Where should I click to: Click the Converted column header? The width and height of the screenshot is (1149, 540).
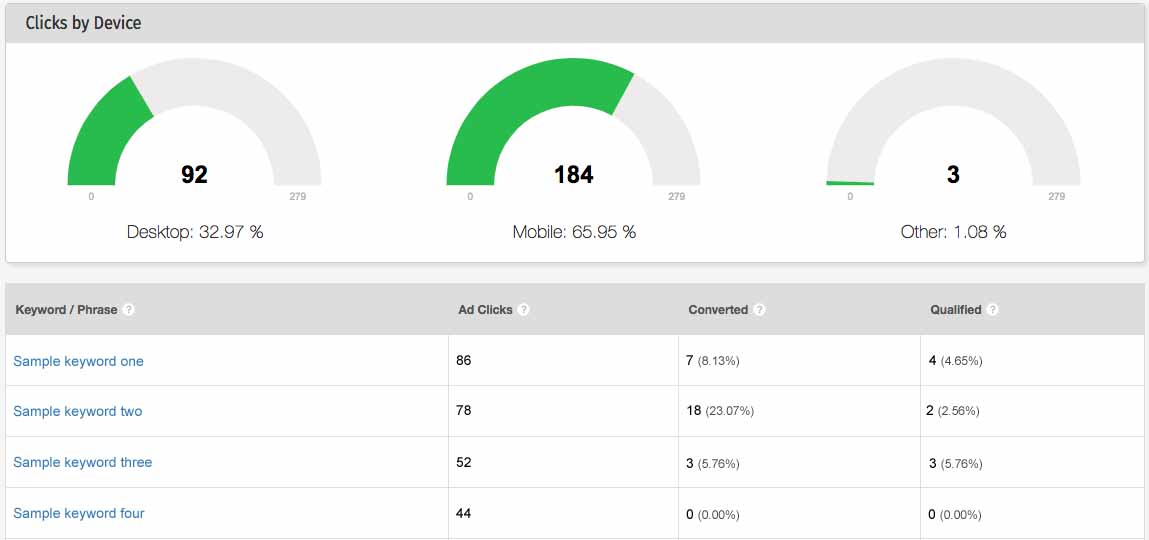(x=718, y=310)
